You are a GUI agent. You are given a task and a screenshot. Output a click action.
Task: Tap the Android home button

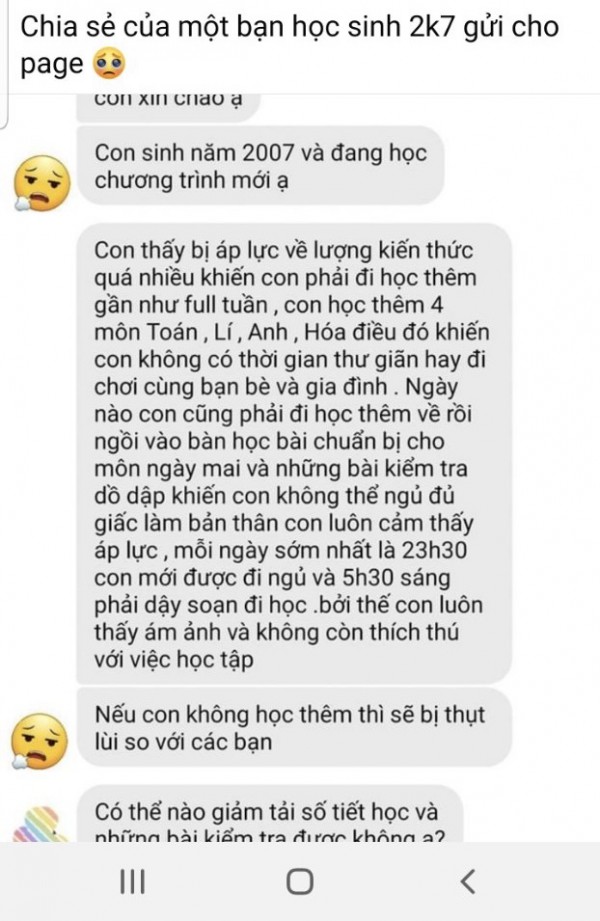(300, 881)
